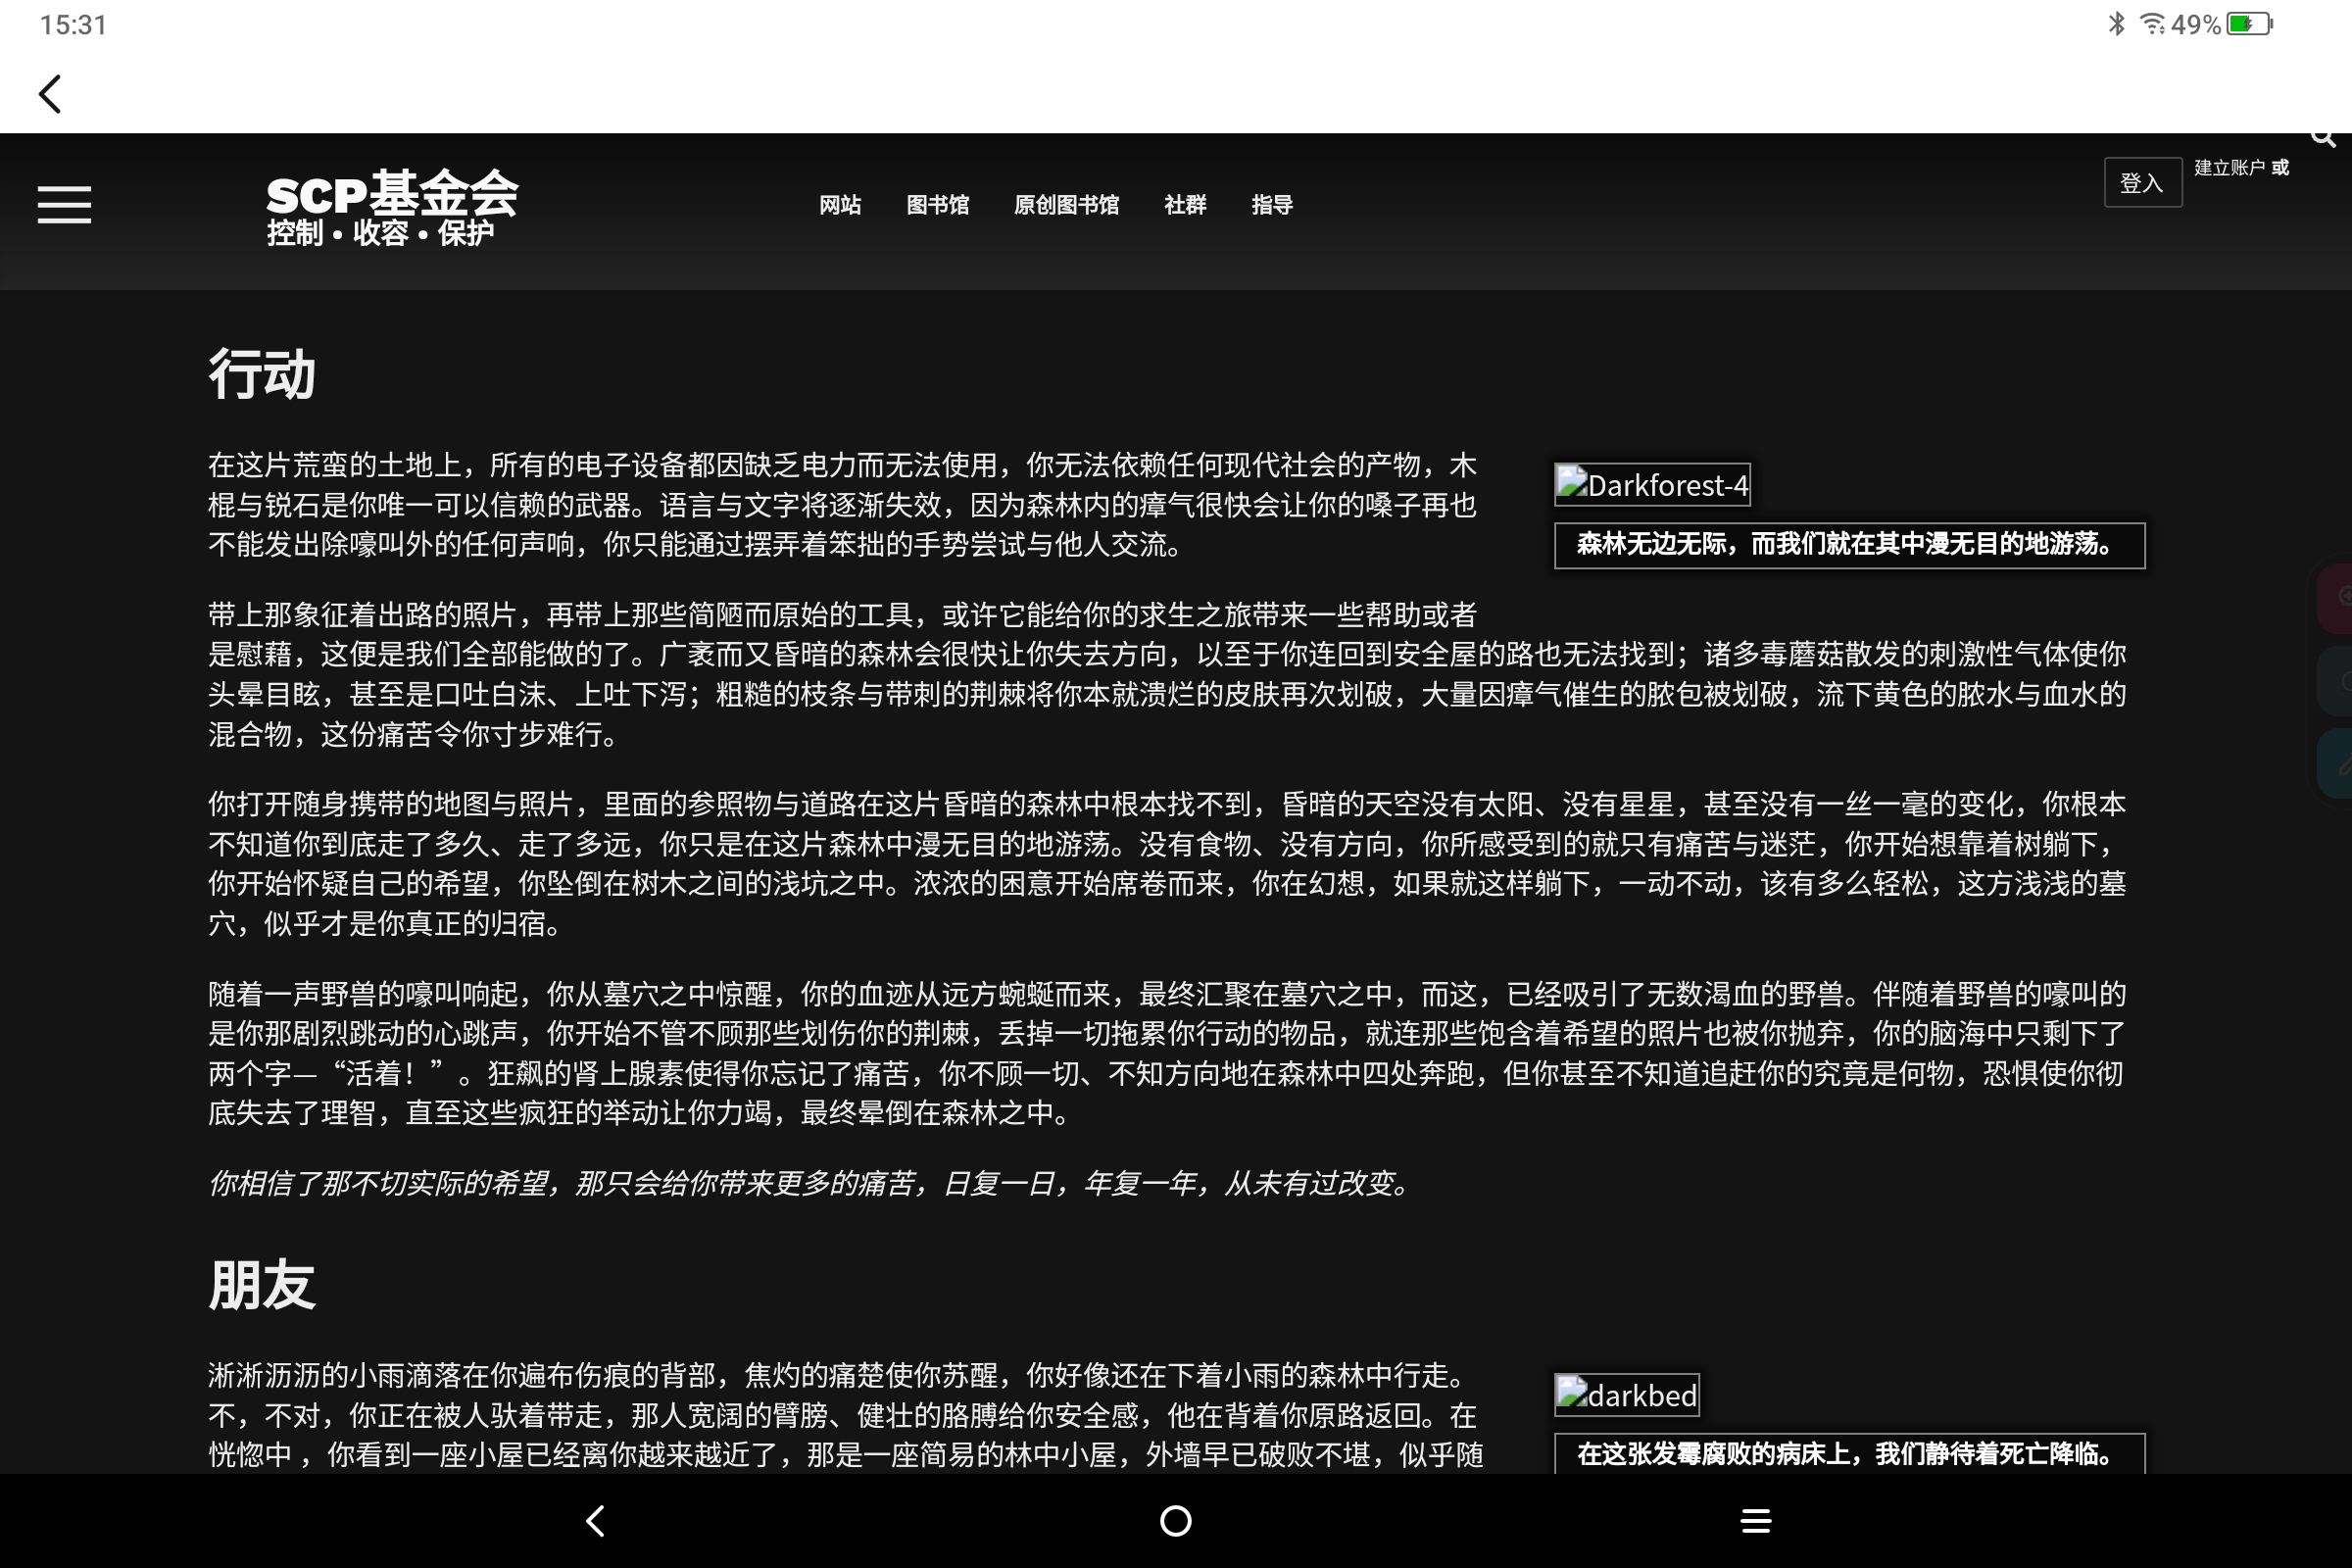Click paragraph starting 在这片荒蛮的土地上
2352x1568 pixels.
842,505
